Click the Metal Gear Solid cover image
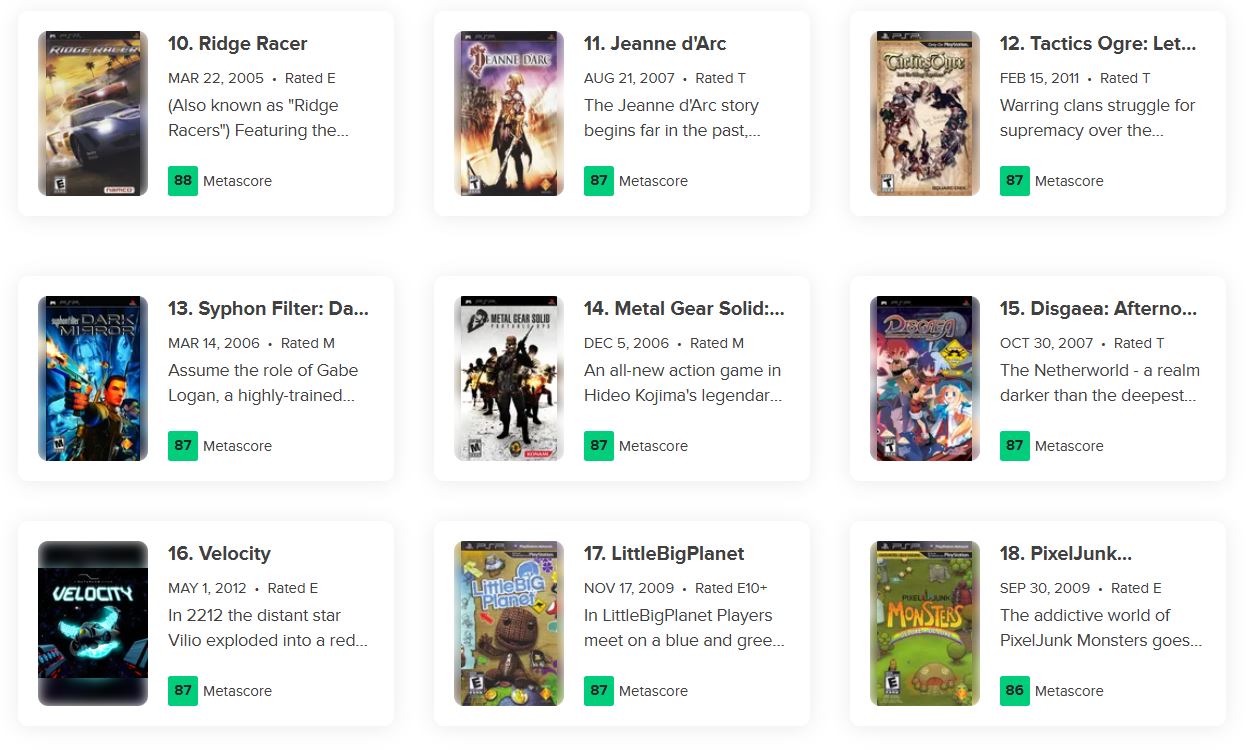The width and height of the screenshot is (1249, 750). pyautogui.click(x=509, y=378)
